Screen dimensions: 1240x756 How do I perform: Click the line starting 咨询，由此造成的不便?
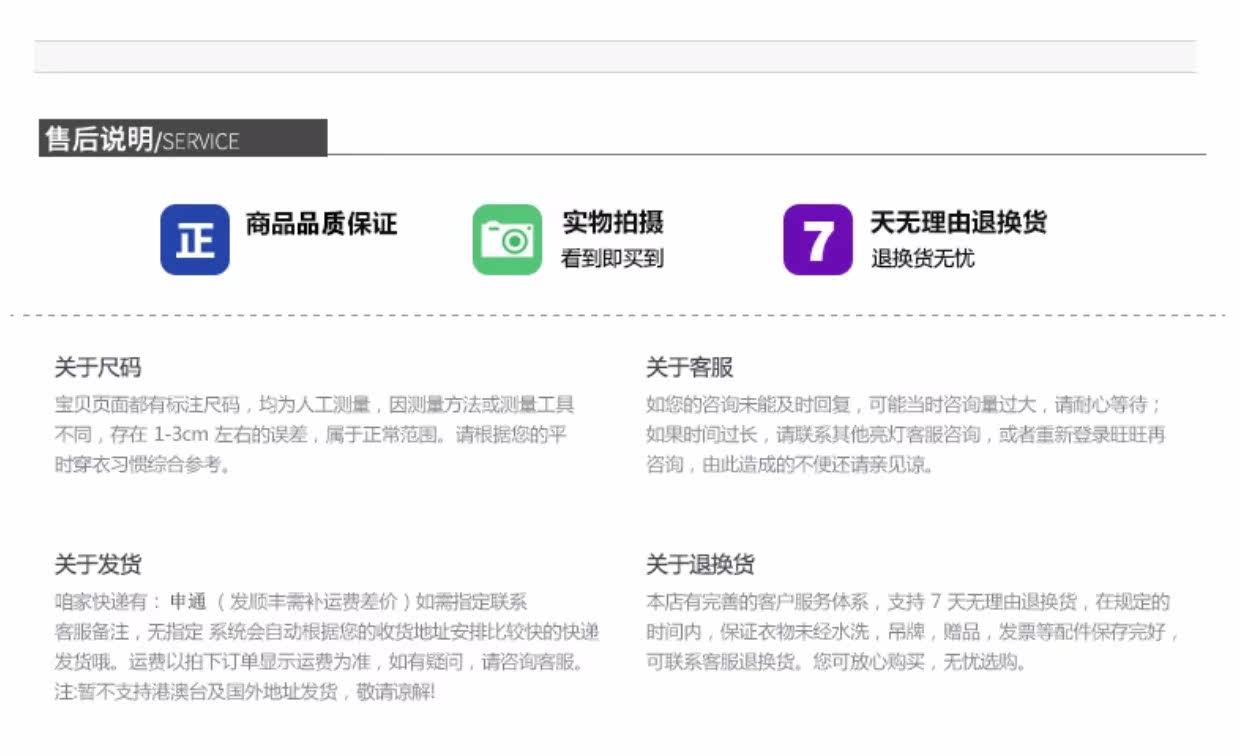790,465
